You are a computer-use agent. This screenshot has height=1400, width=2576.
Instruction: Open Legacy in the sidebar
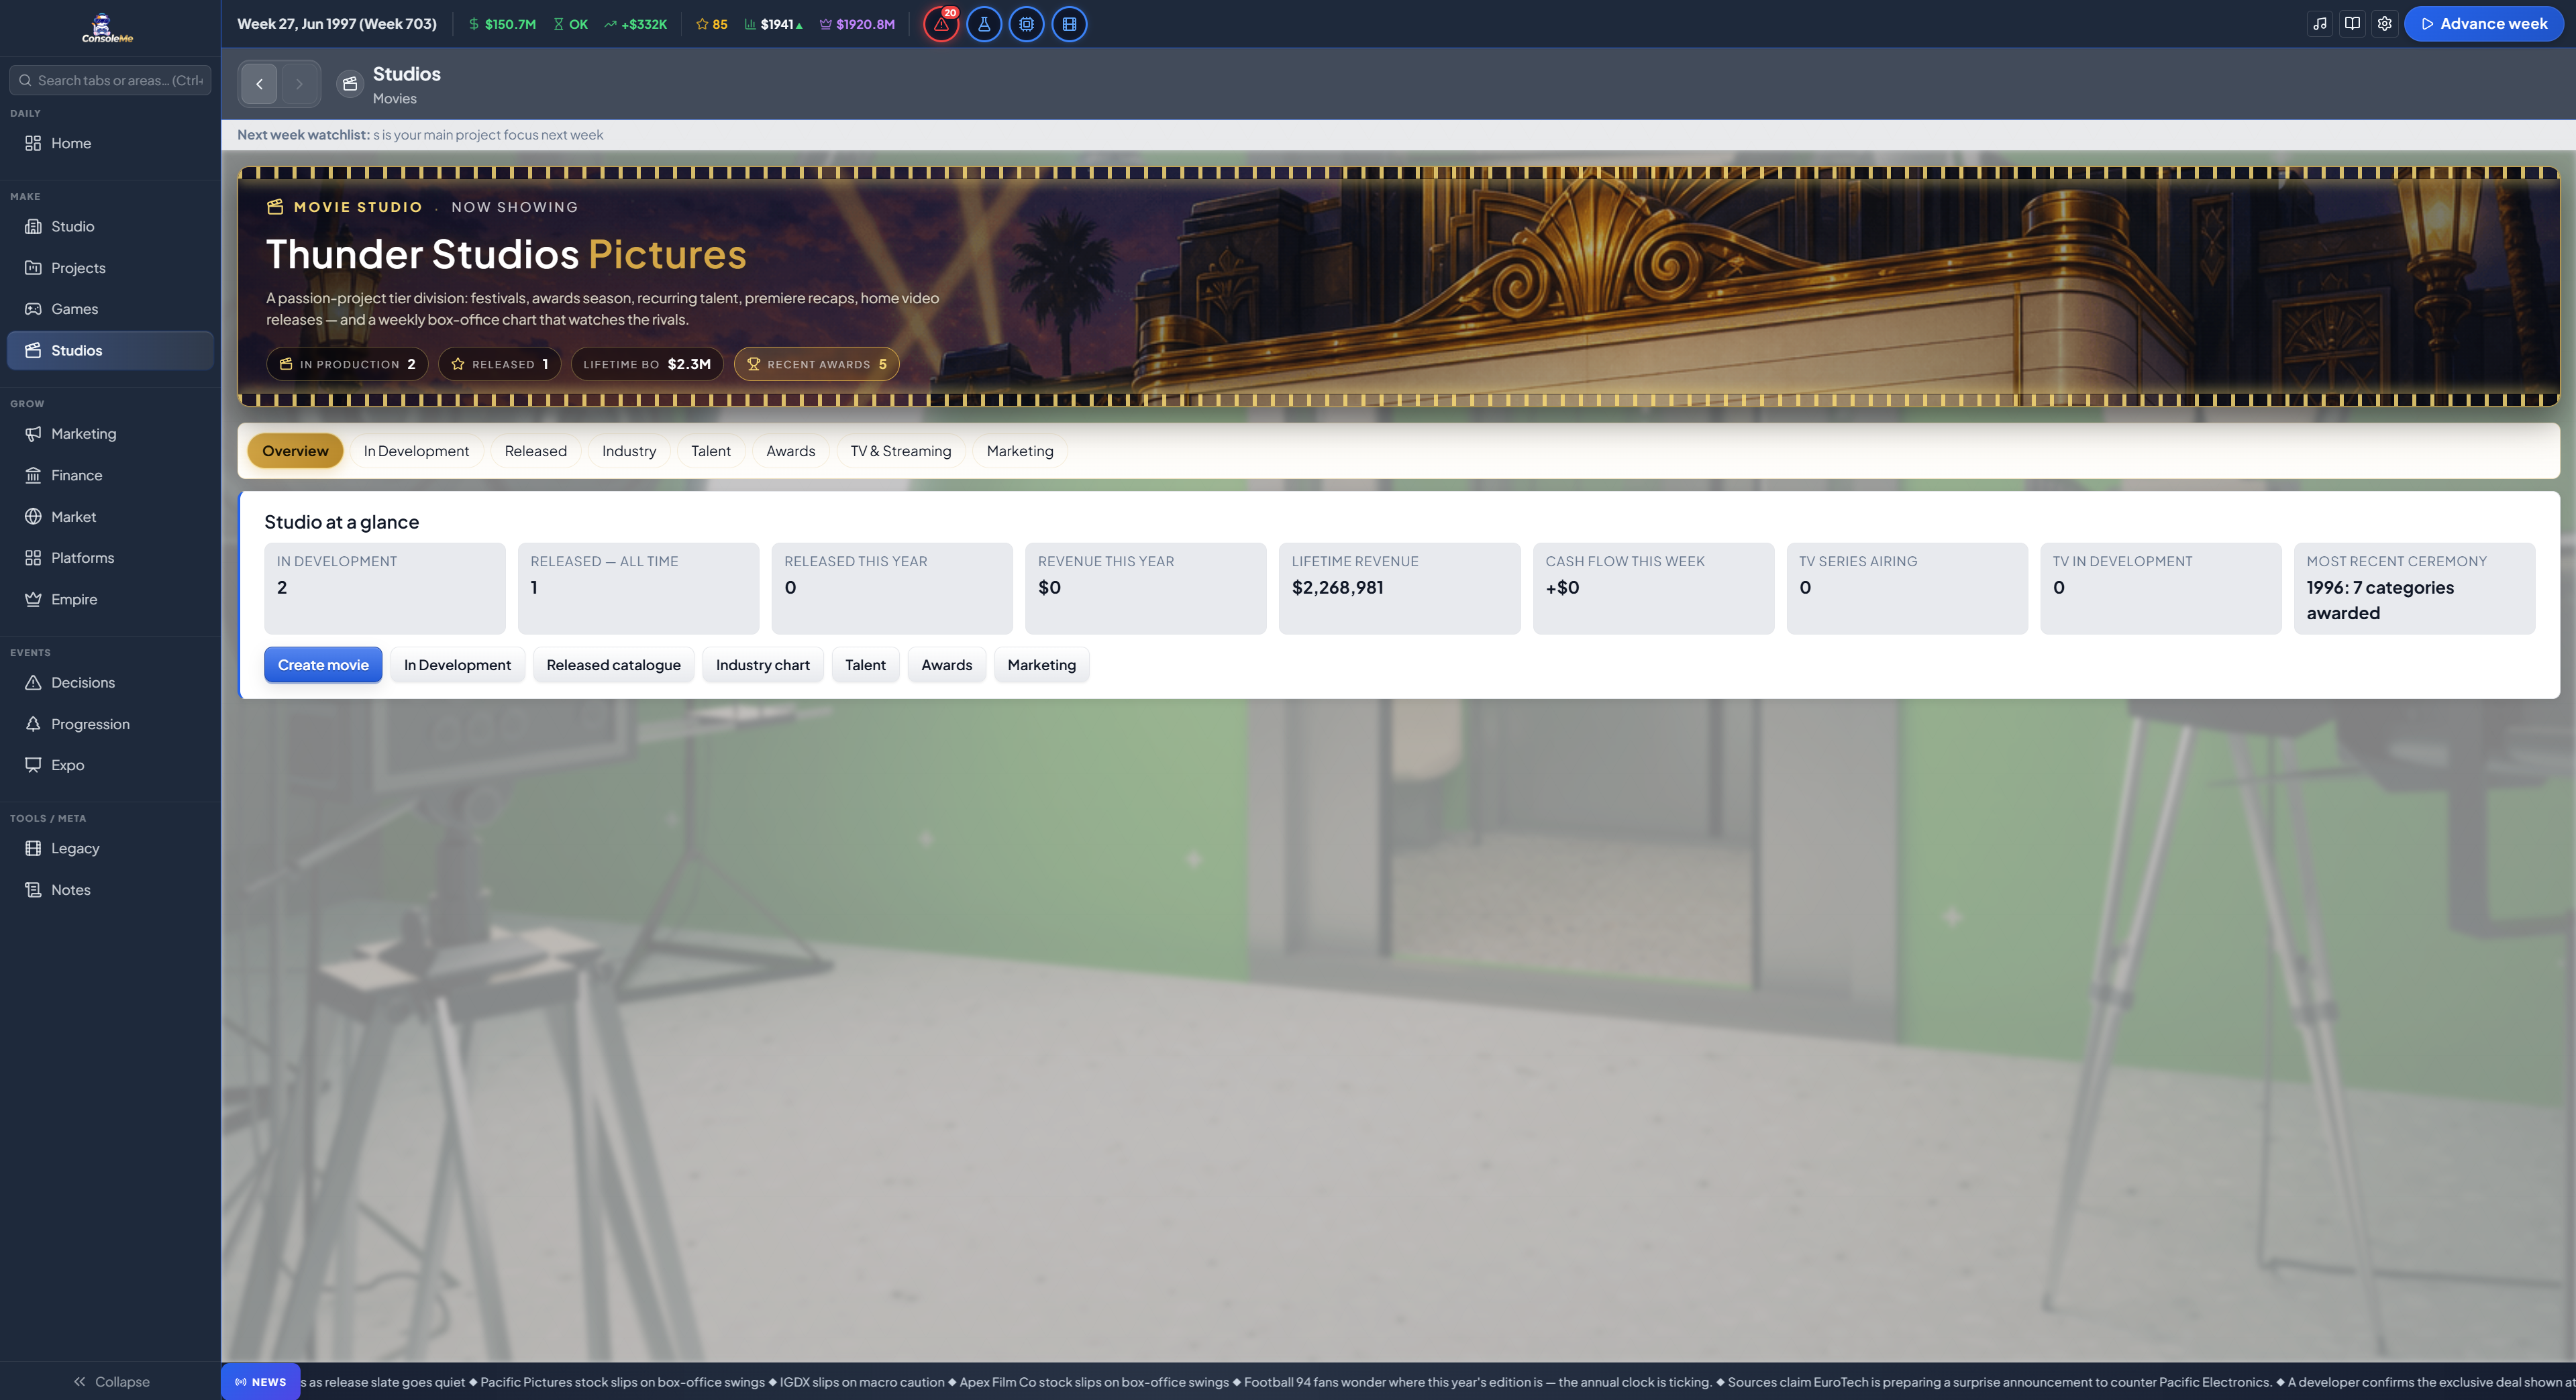tap(110, 848)
